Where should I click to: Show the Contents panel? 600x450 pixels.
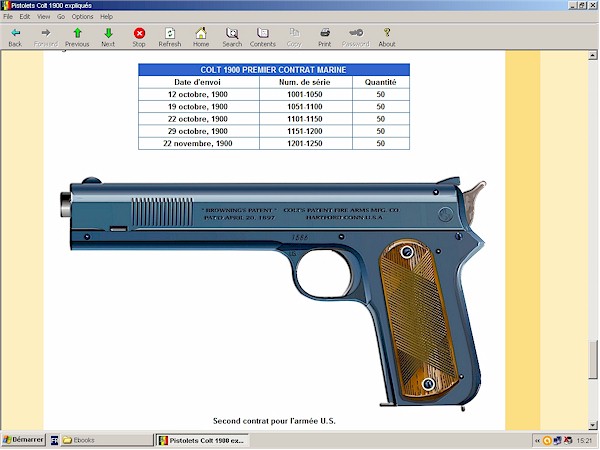(263, 33)
